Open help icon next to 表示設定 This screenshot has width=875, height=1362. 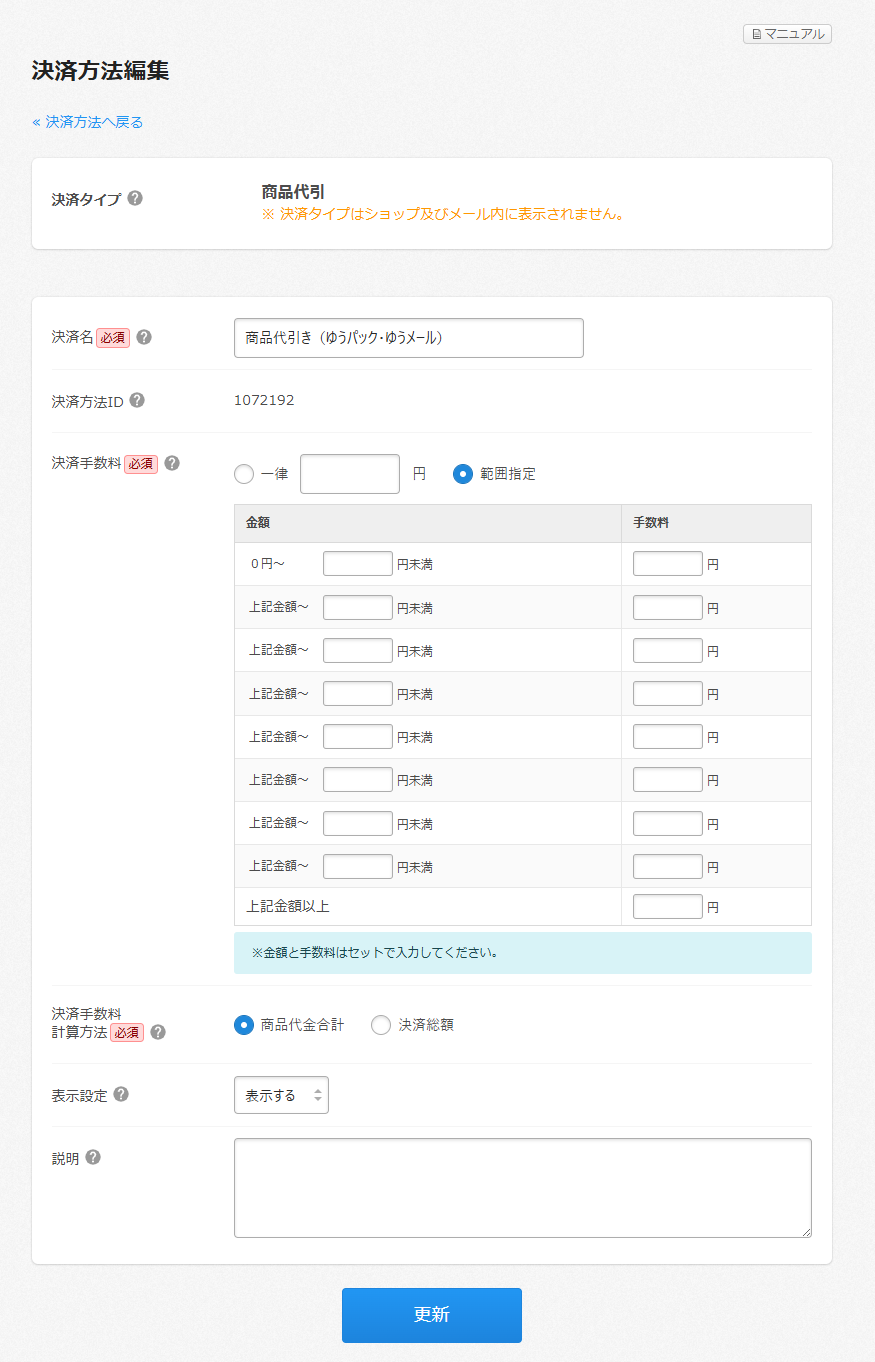121,1094
